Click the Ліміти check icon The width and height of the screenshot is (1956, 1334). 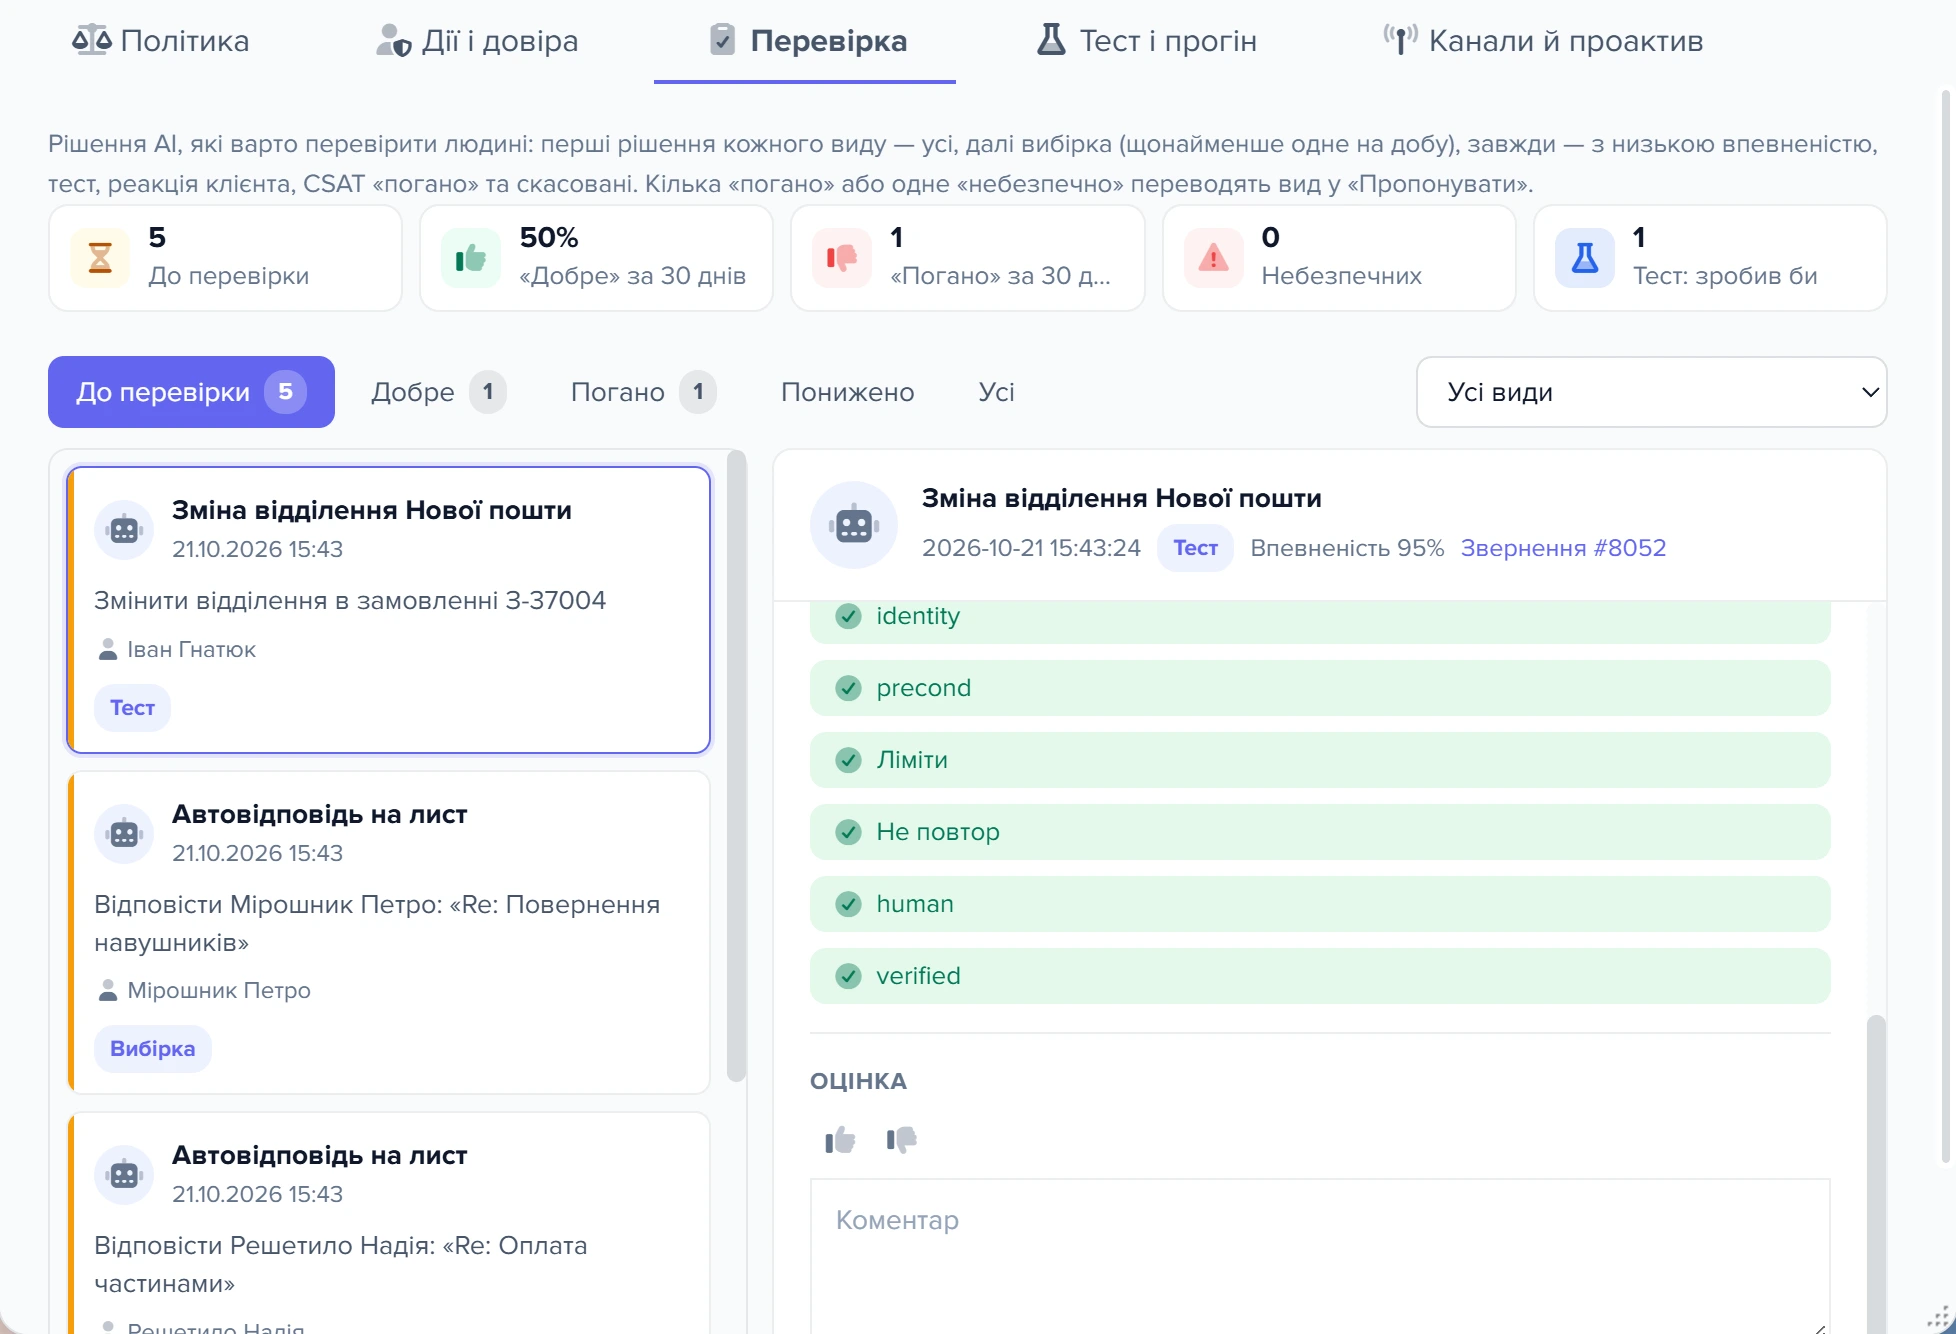coord(848,760)
